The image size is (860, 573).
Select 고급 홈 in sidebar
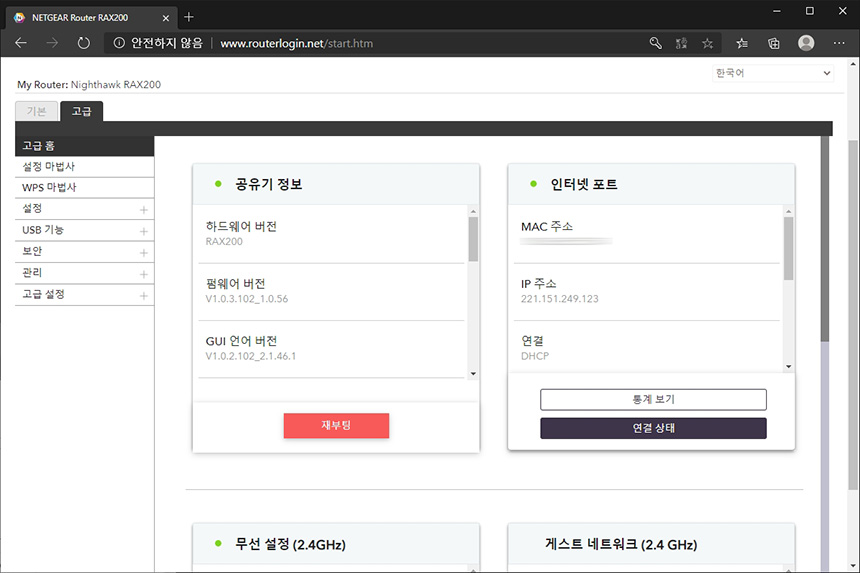84,146
